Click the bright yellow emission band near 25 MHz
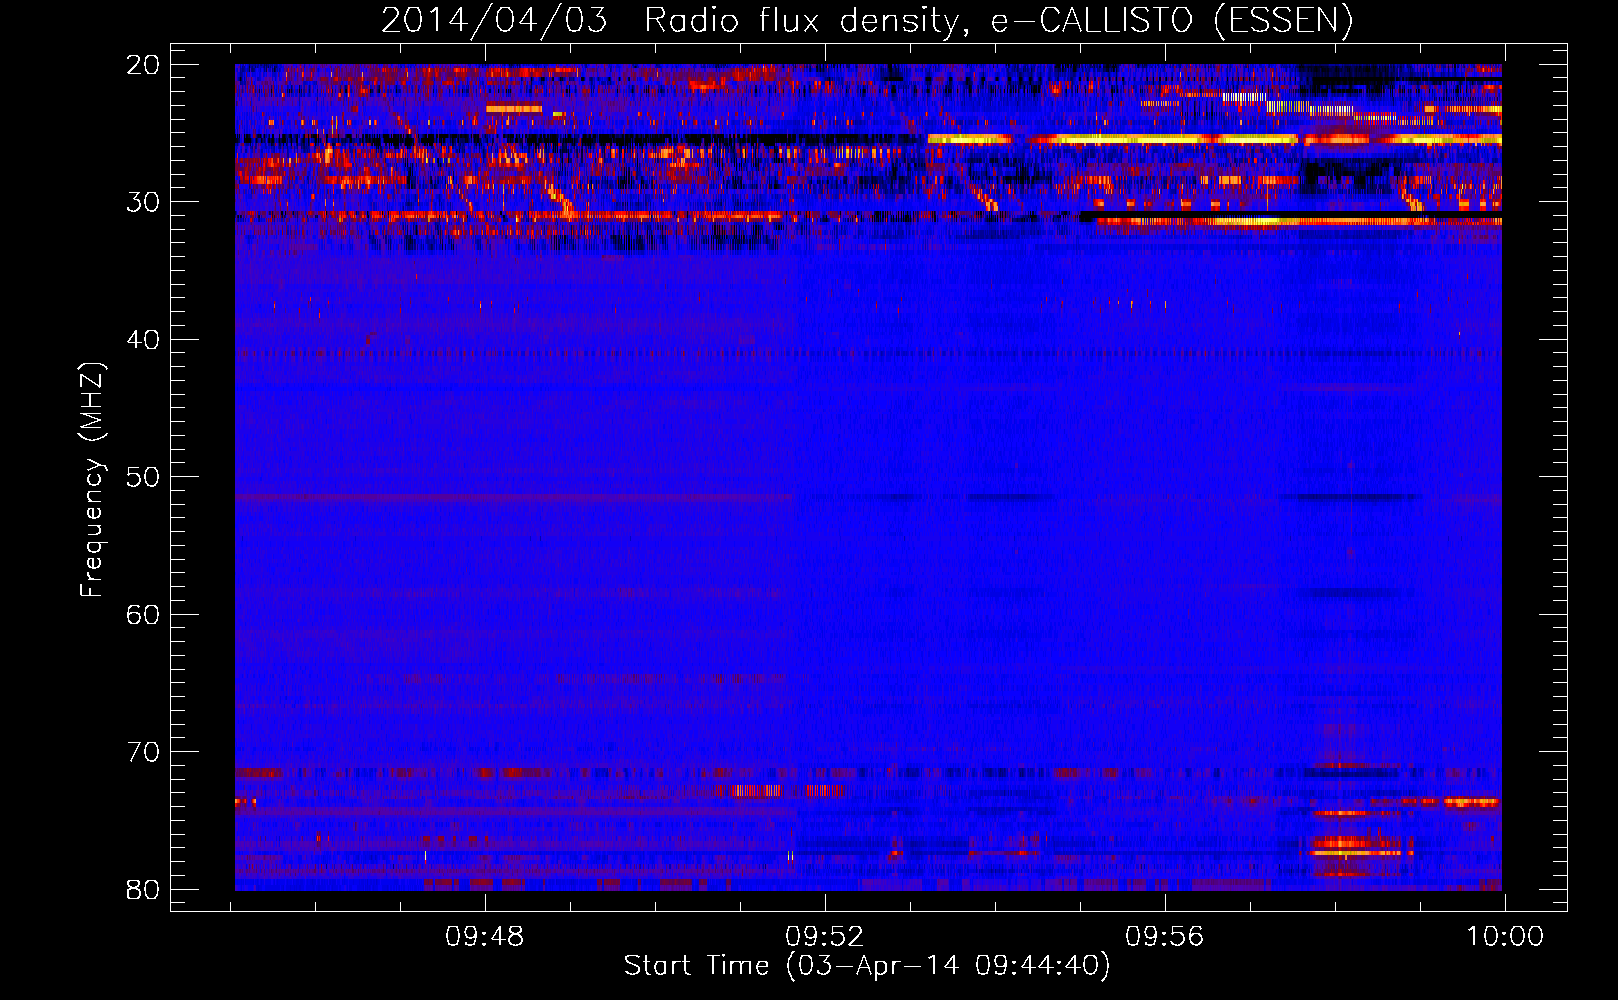This screenshot has width=1618, height=1000. pyautogui.click(x=1214, y=139)
